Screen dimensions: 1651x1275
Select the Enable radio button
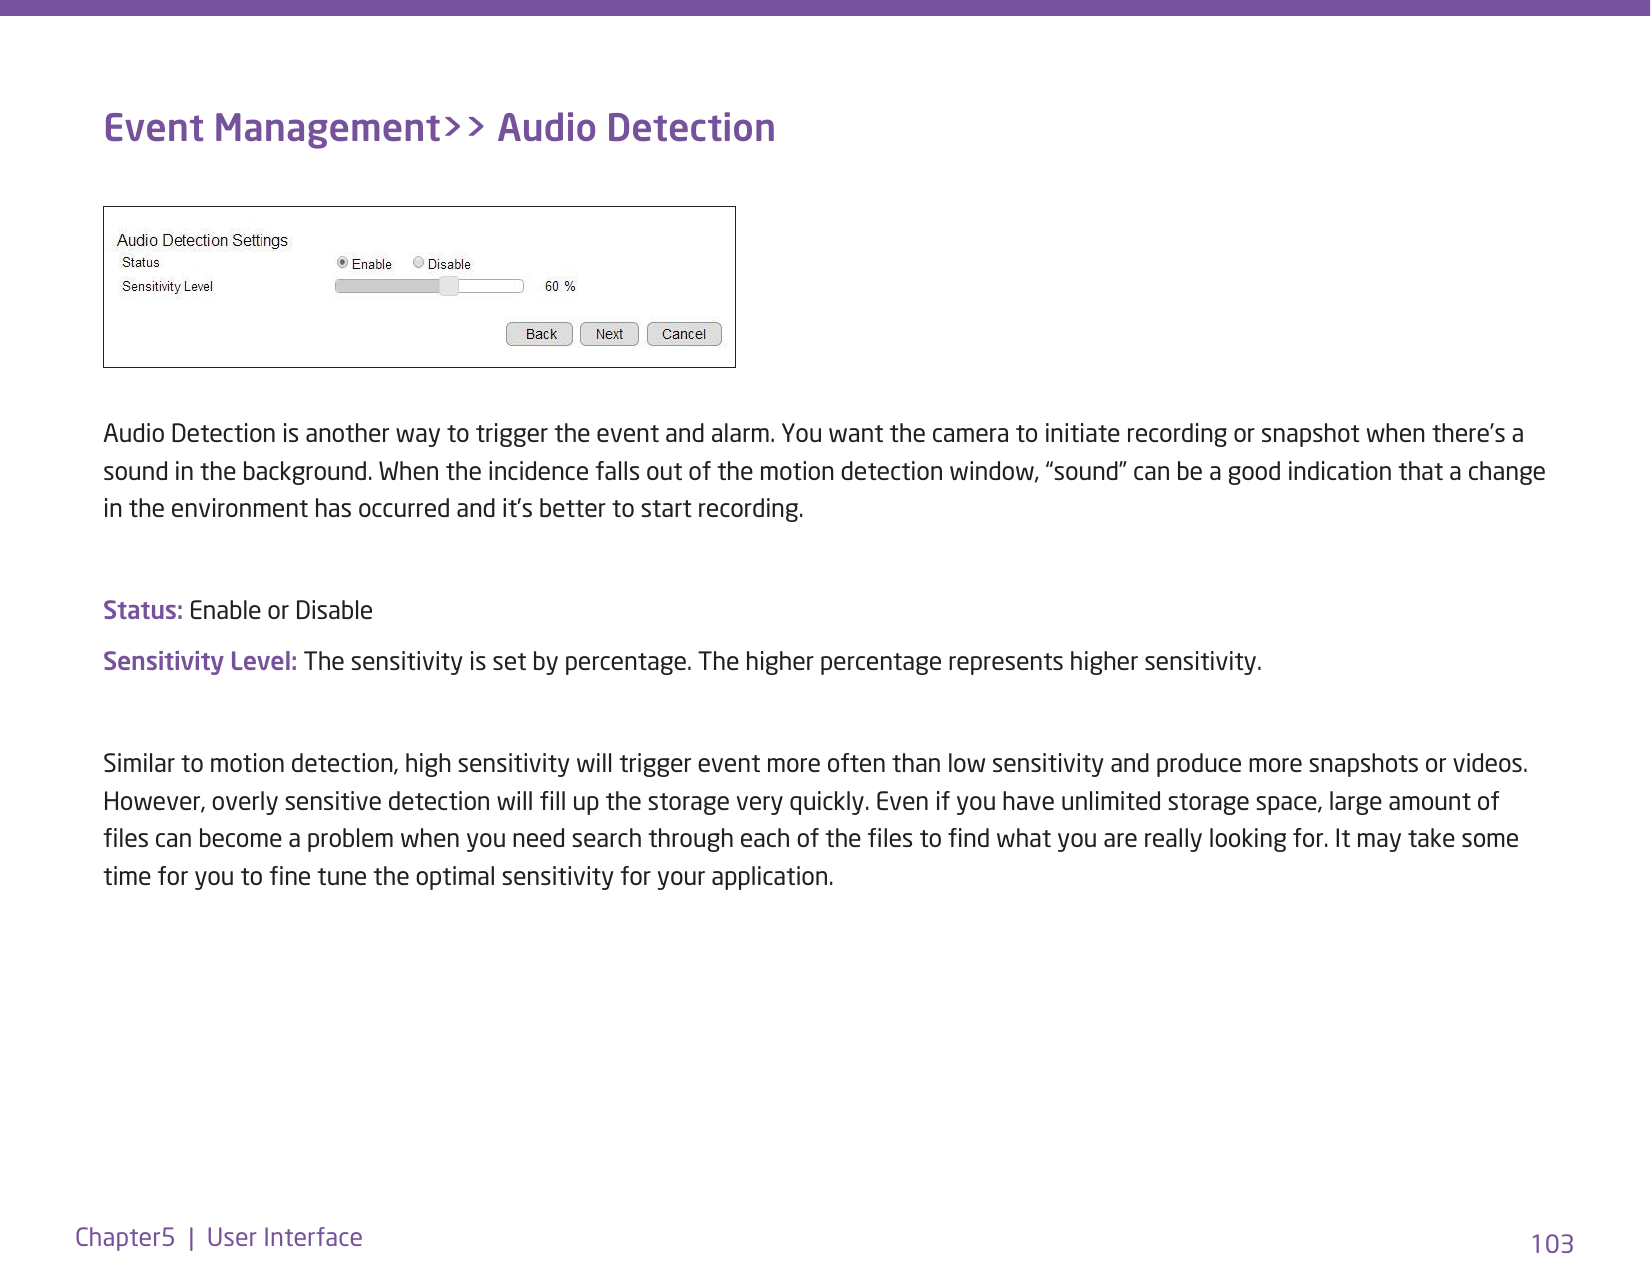[x=342, y=263]
